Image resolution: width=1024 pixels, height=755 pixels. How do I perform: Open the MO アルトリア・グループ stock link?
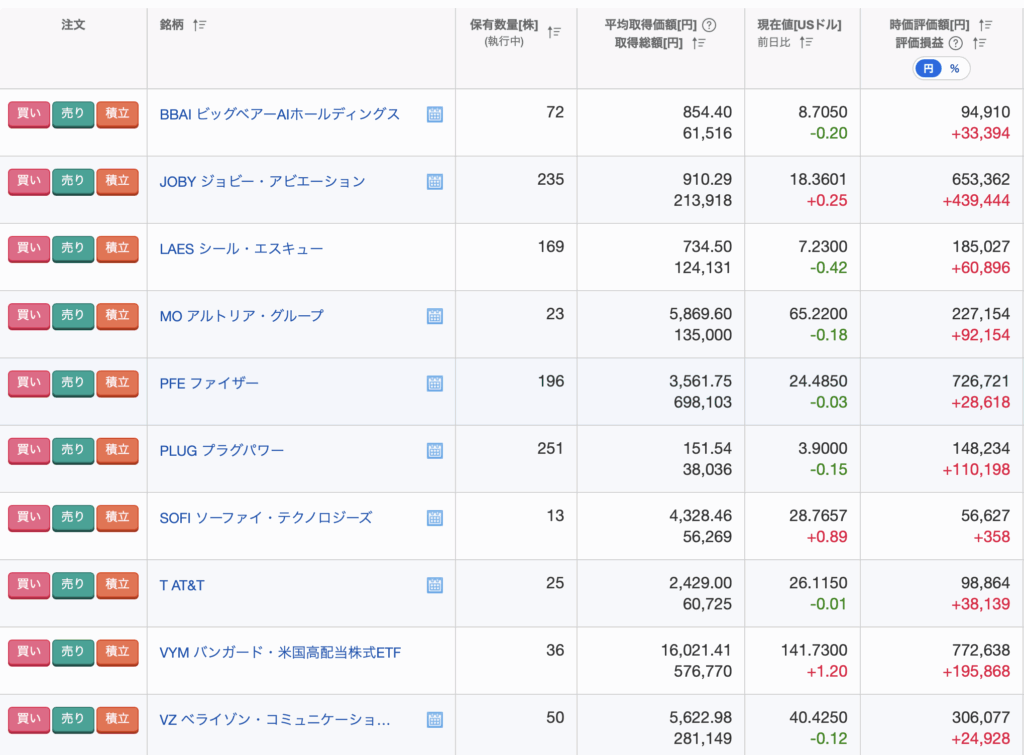tap(241, 316)
